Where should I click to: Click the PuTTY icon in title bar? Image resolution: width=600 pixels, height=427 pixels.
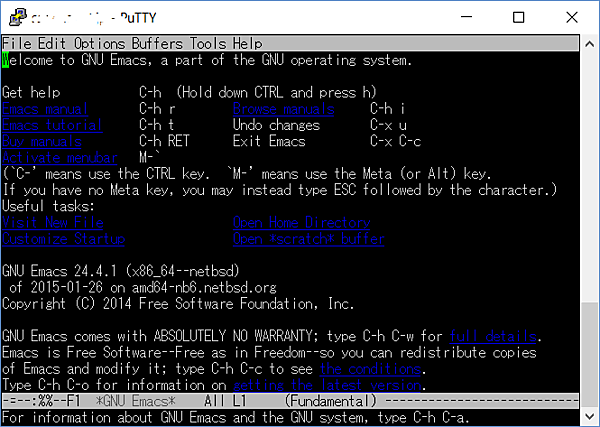[x=18, y=17]
